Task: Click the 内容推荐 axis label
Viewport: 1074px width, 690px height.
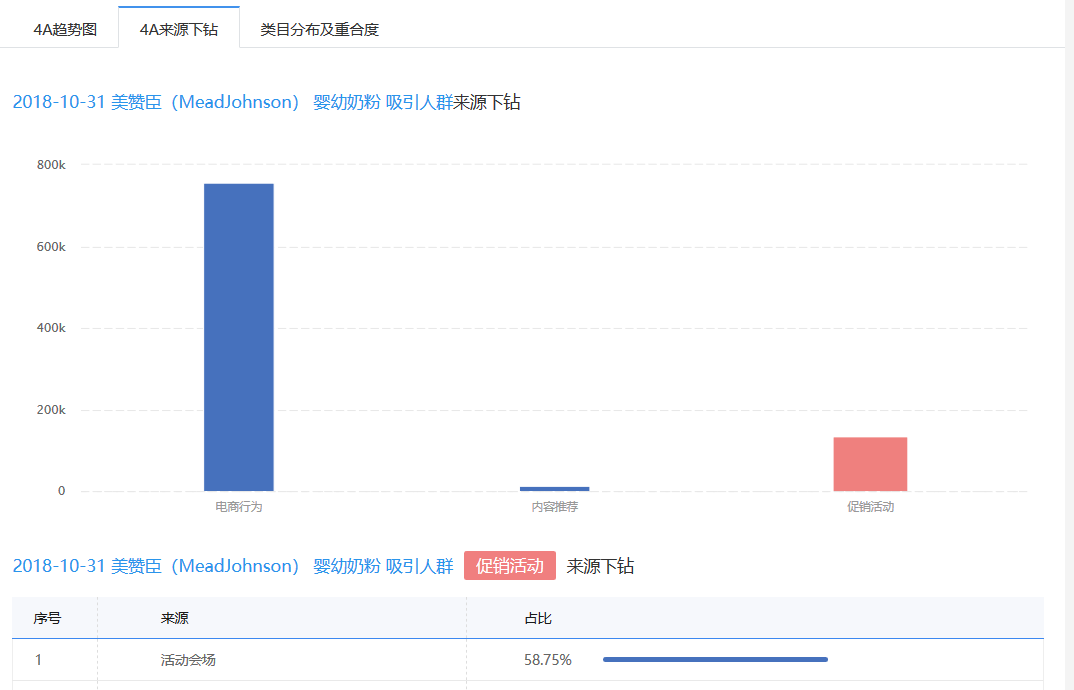Action: coord(554,507)
